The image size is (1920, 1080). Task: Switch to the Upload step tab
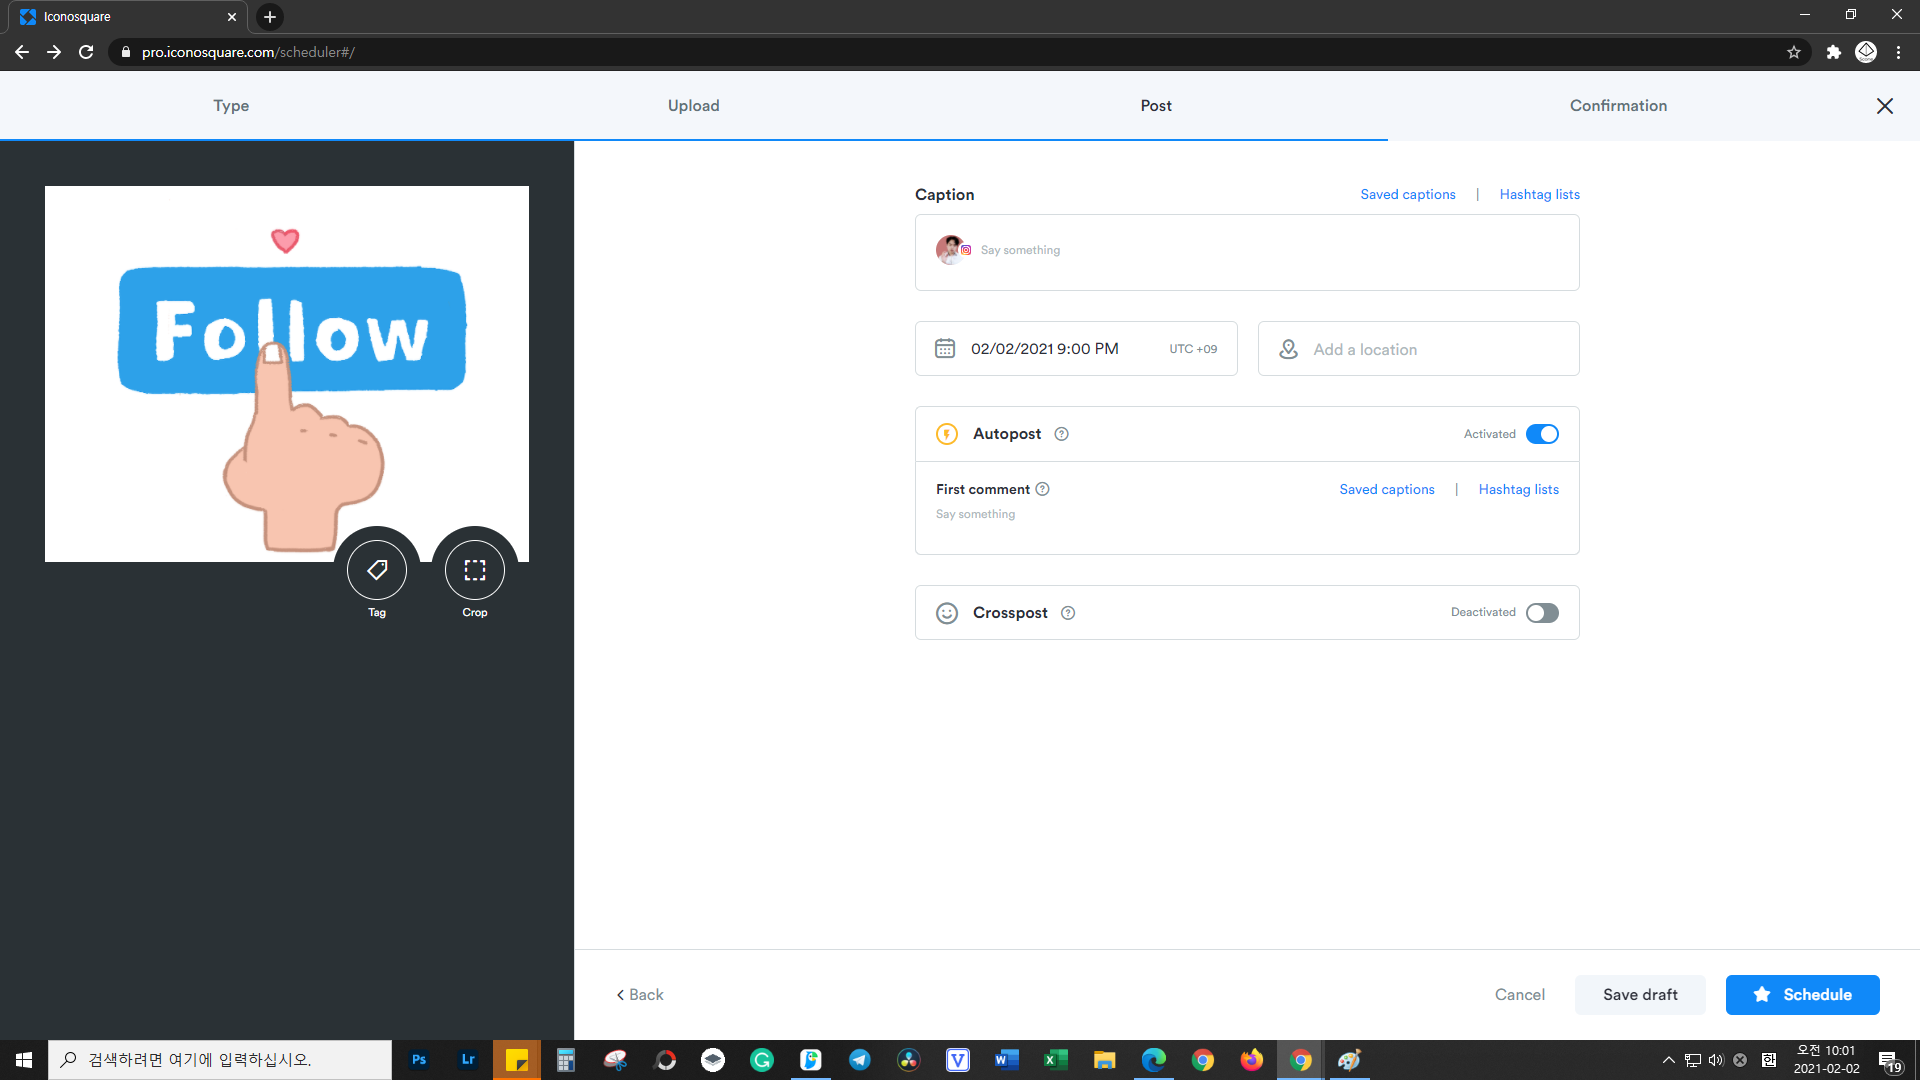click(693, 106)
